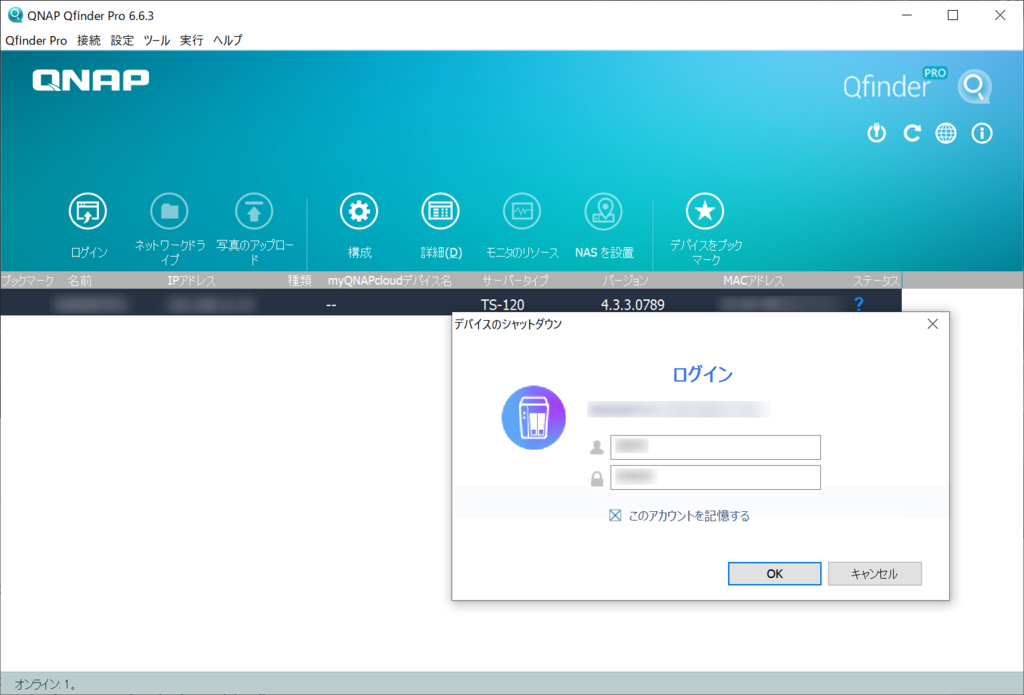
Task: Sort by IPアドレス column header
Action: (x=191, y=281)
